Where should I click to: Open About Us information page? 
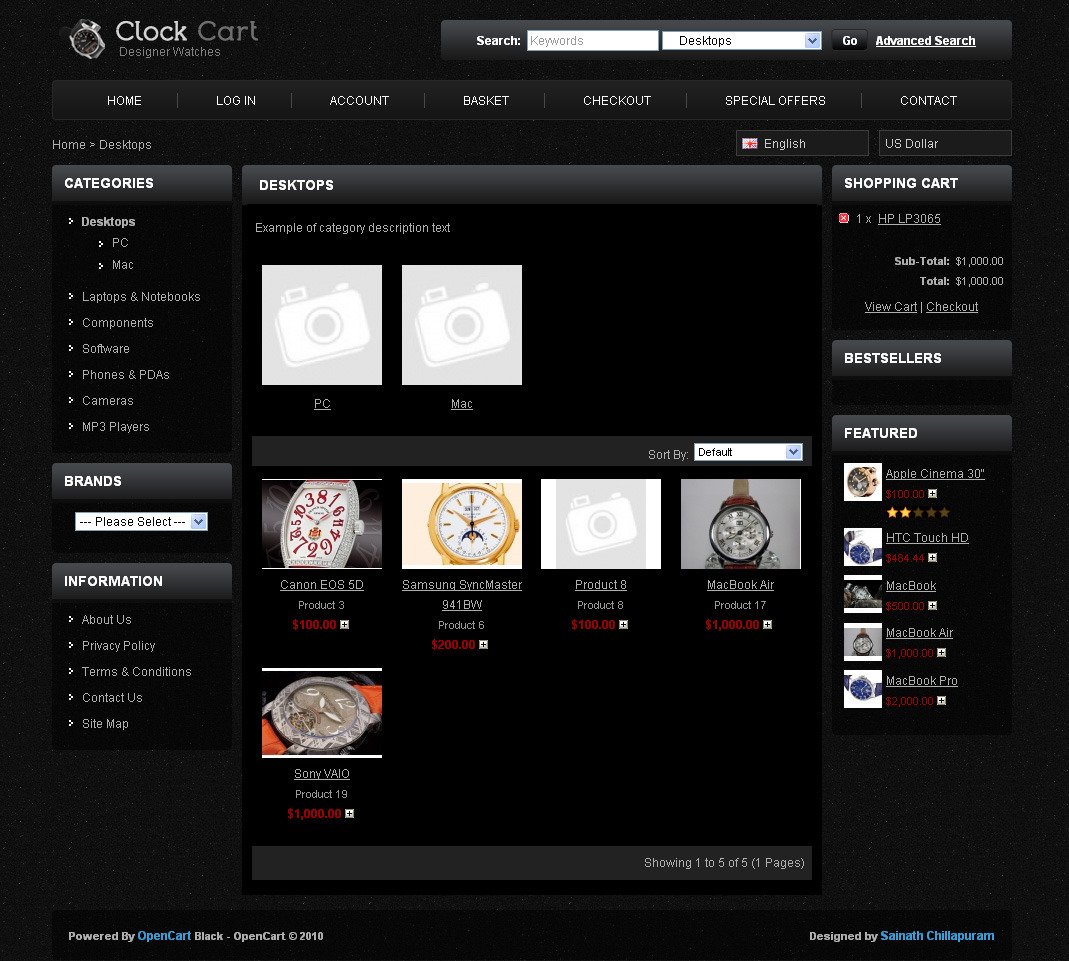(x=106, y=620)
